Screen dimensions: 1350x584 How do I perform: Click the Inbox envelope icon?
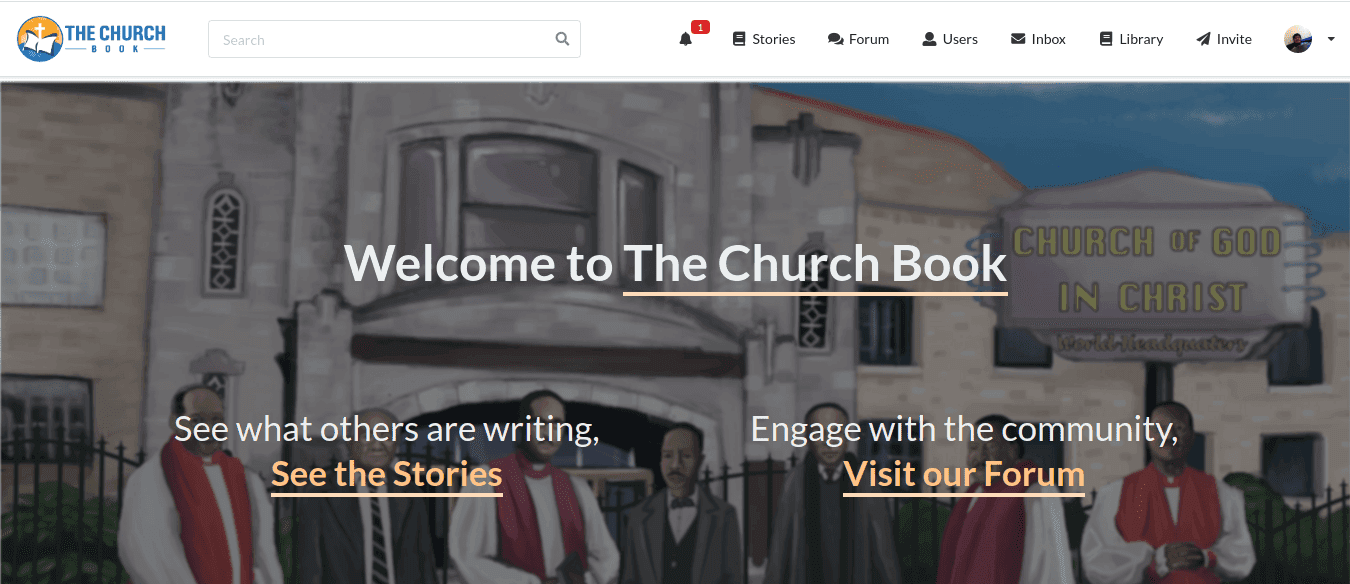point(1018,39)
